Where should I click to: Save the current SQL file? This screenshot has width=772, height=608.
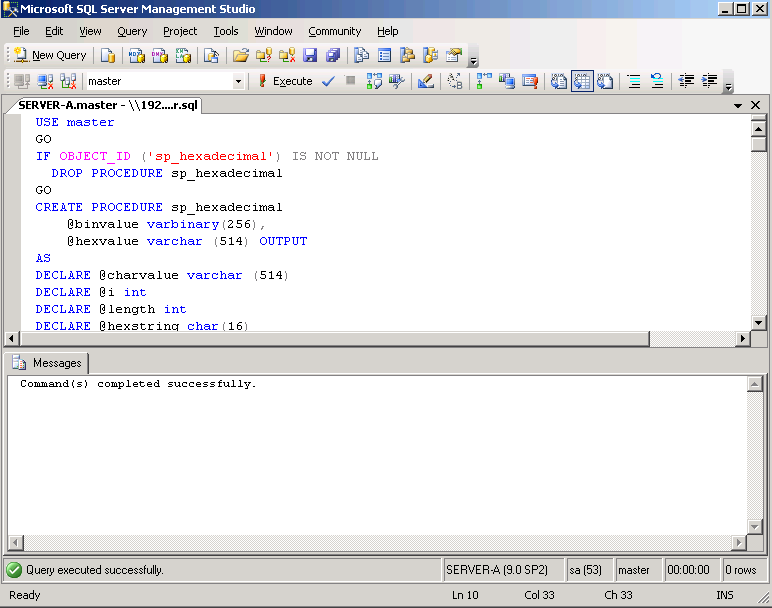(x=310, y=56)
